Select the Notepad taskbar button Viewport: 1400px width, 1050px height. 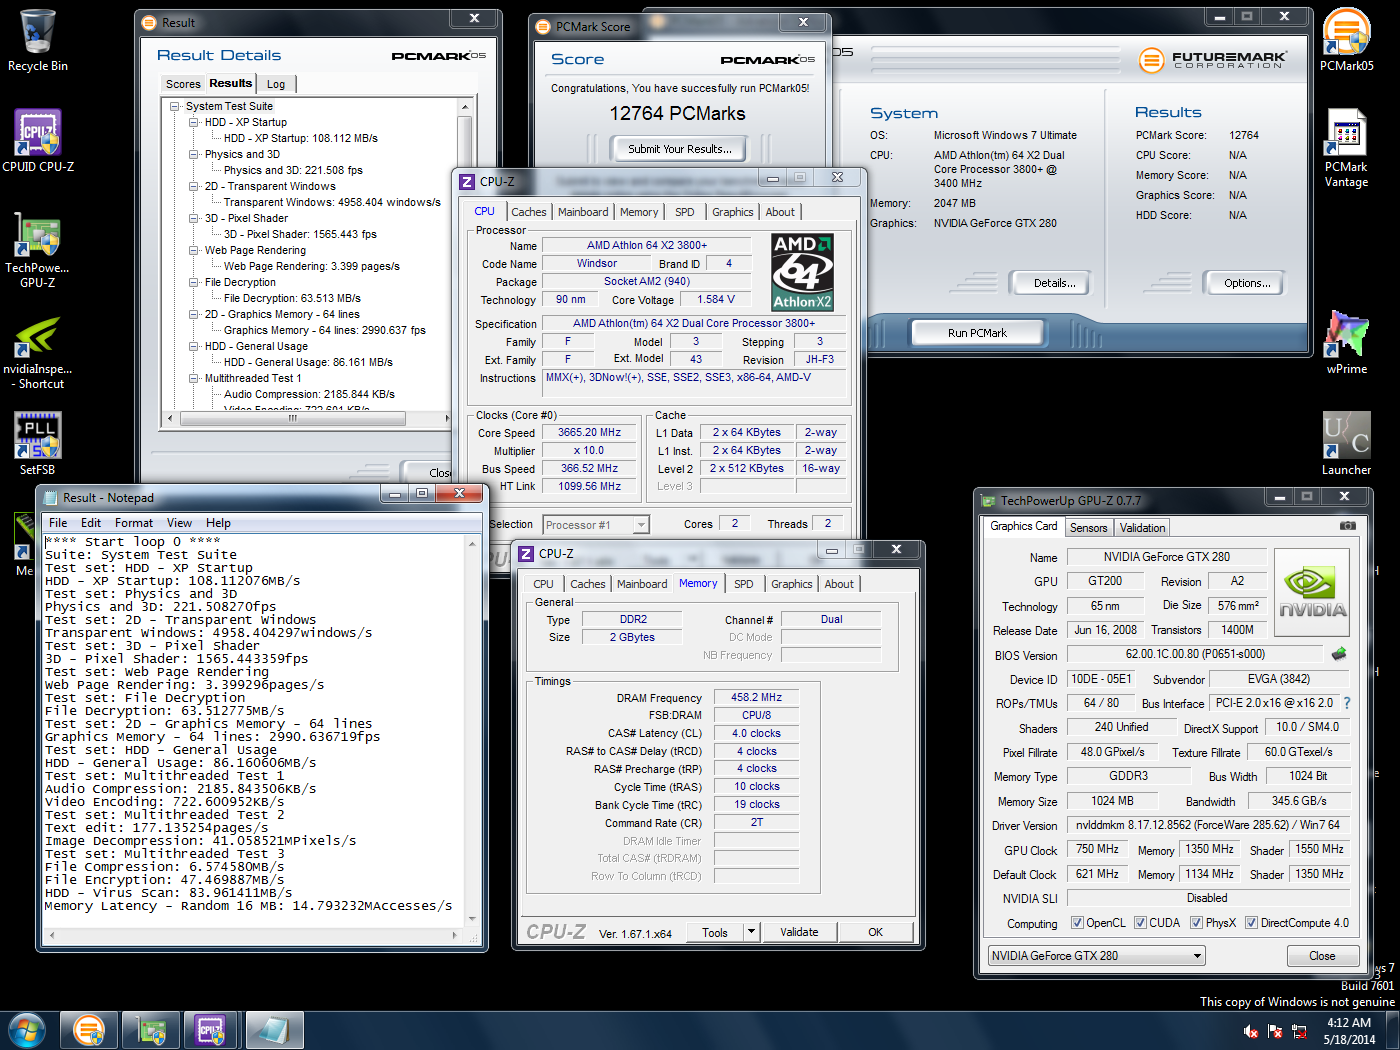[x=273, y=1030]
